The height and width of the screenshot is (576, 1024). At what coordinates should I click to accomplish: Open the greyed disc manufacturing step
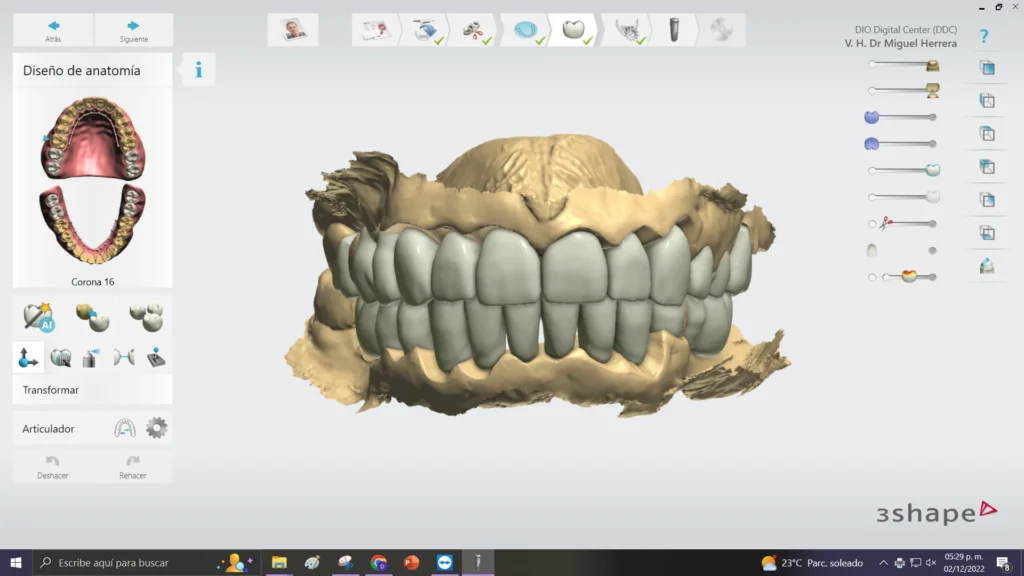(722, 30)
